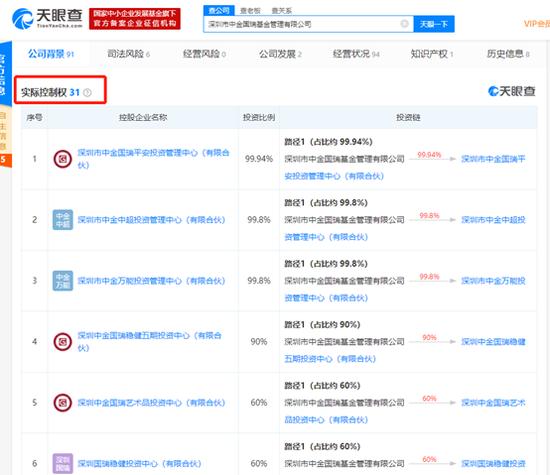Image resolution: width=550 pixels, height=475 pixels.
Task: Click the Tianyancha logo in the header
Action: pyautogui.click(x=47, y=18)
